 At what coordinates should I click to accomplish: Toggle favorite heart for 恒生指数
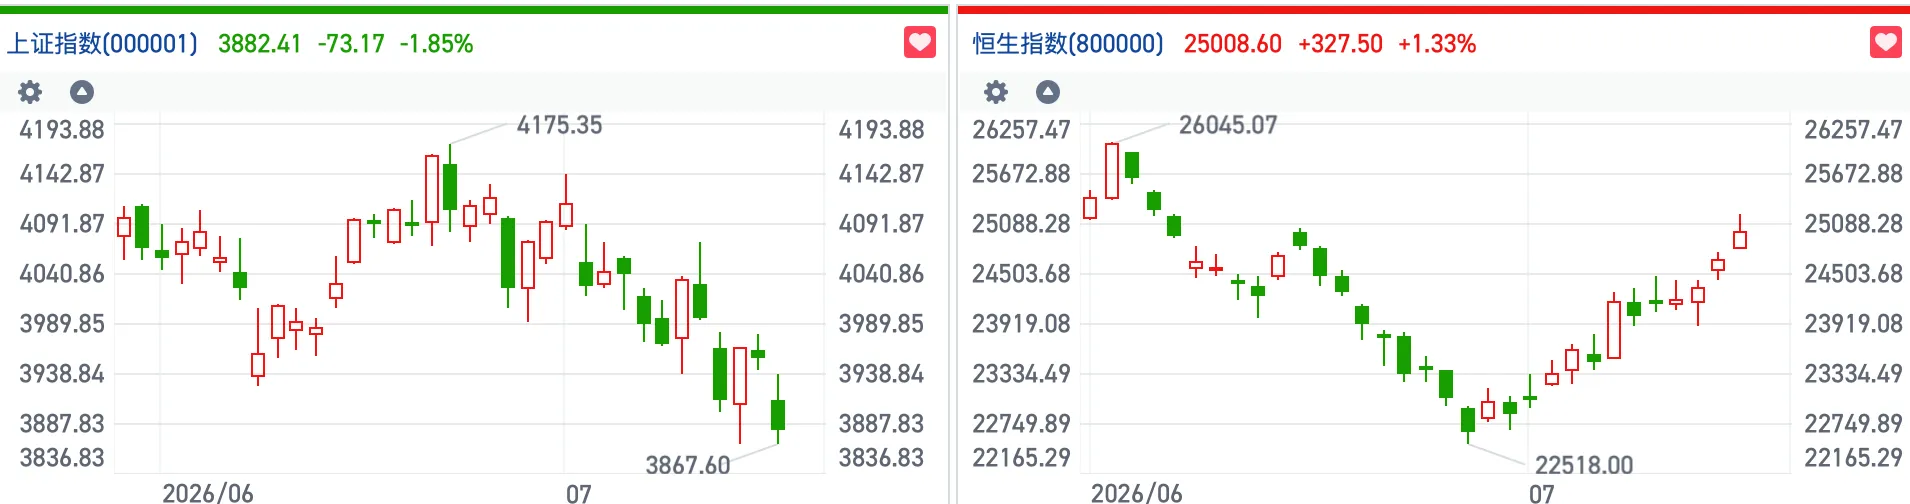[x=1886, y=43]
